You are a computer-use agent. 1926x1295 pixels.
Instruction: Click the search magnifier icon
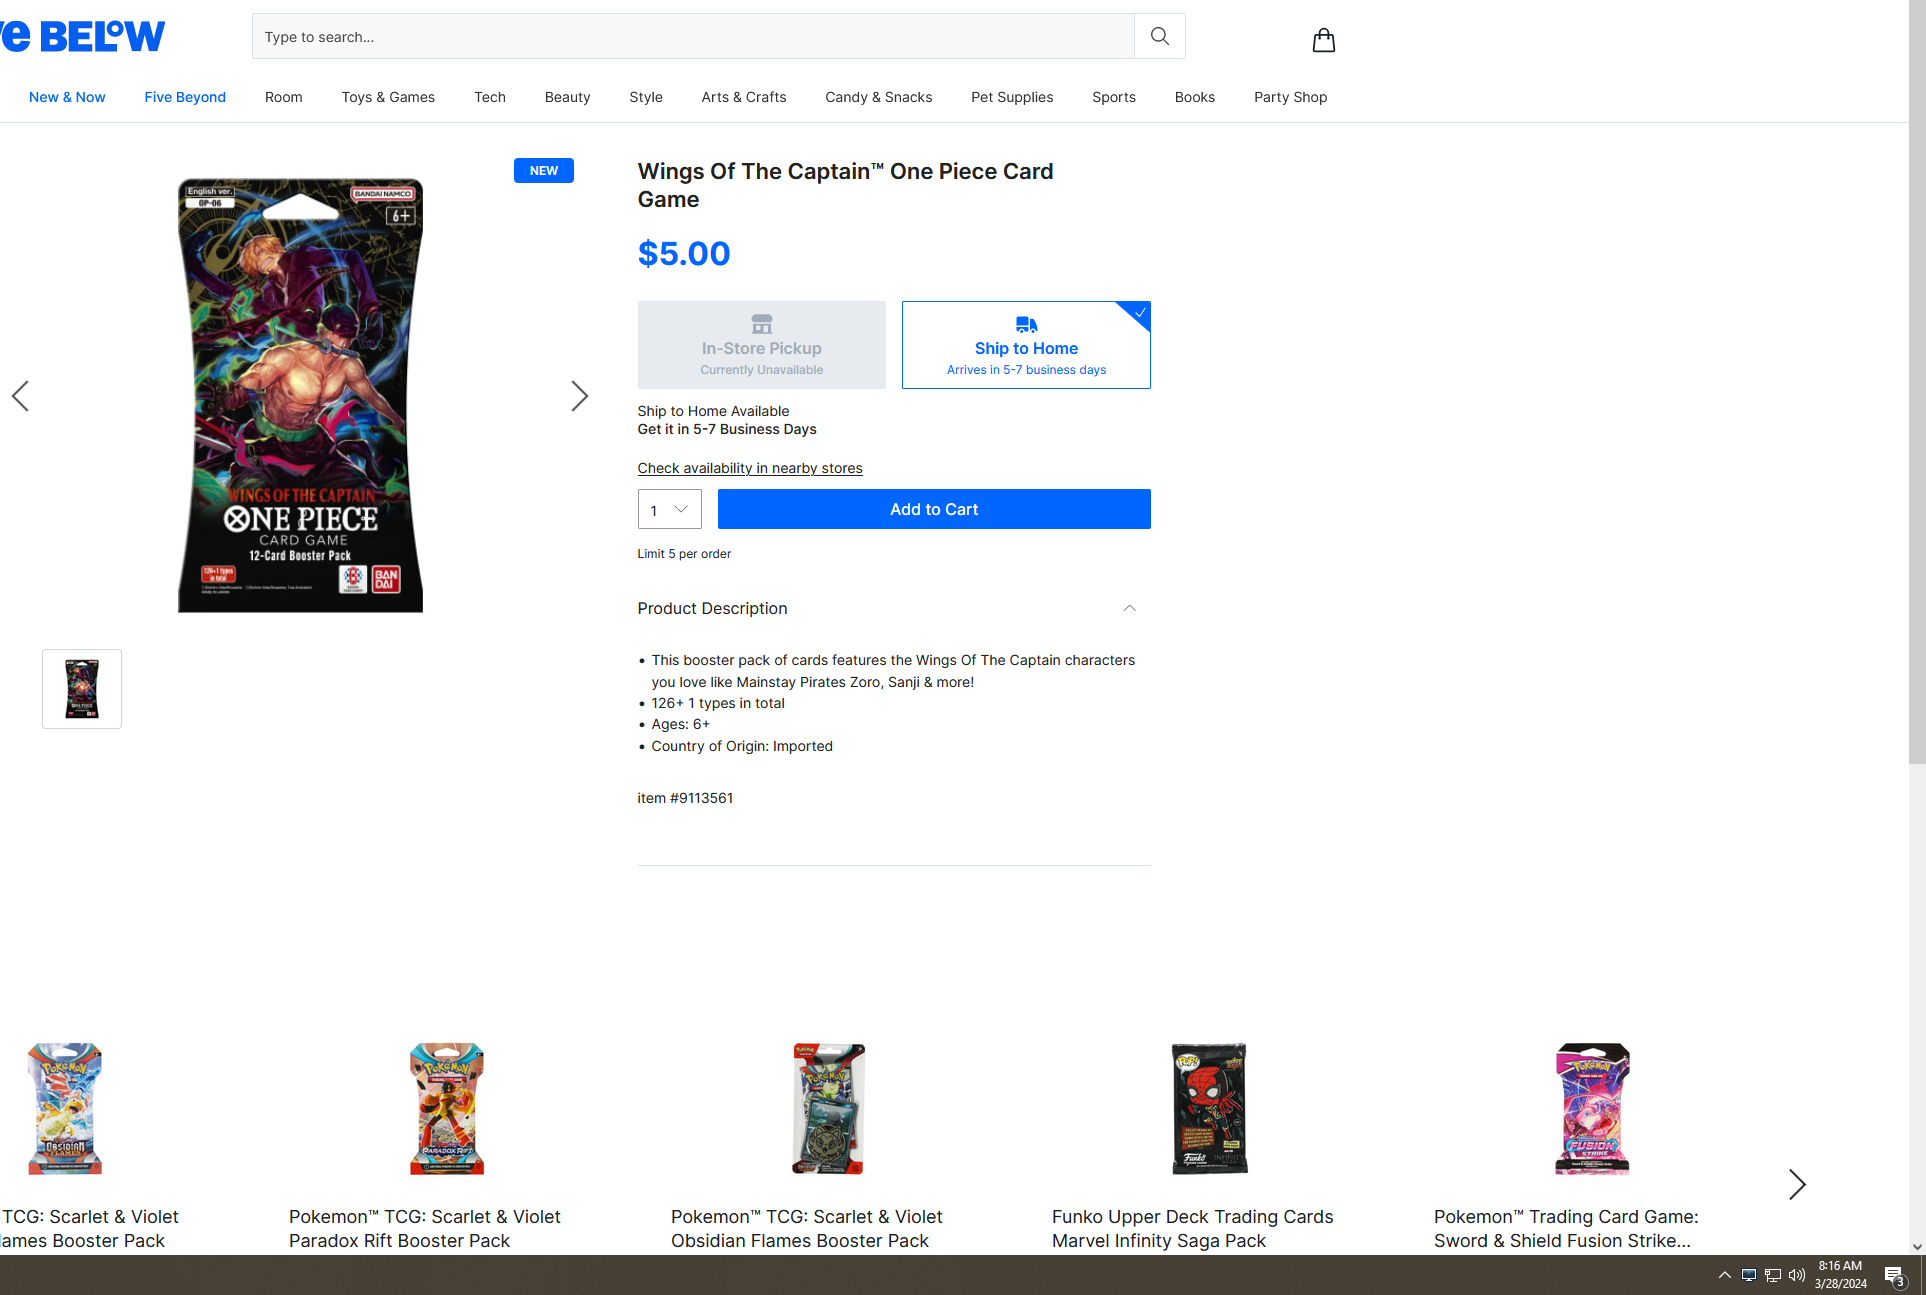point(1159,37)
